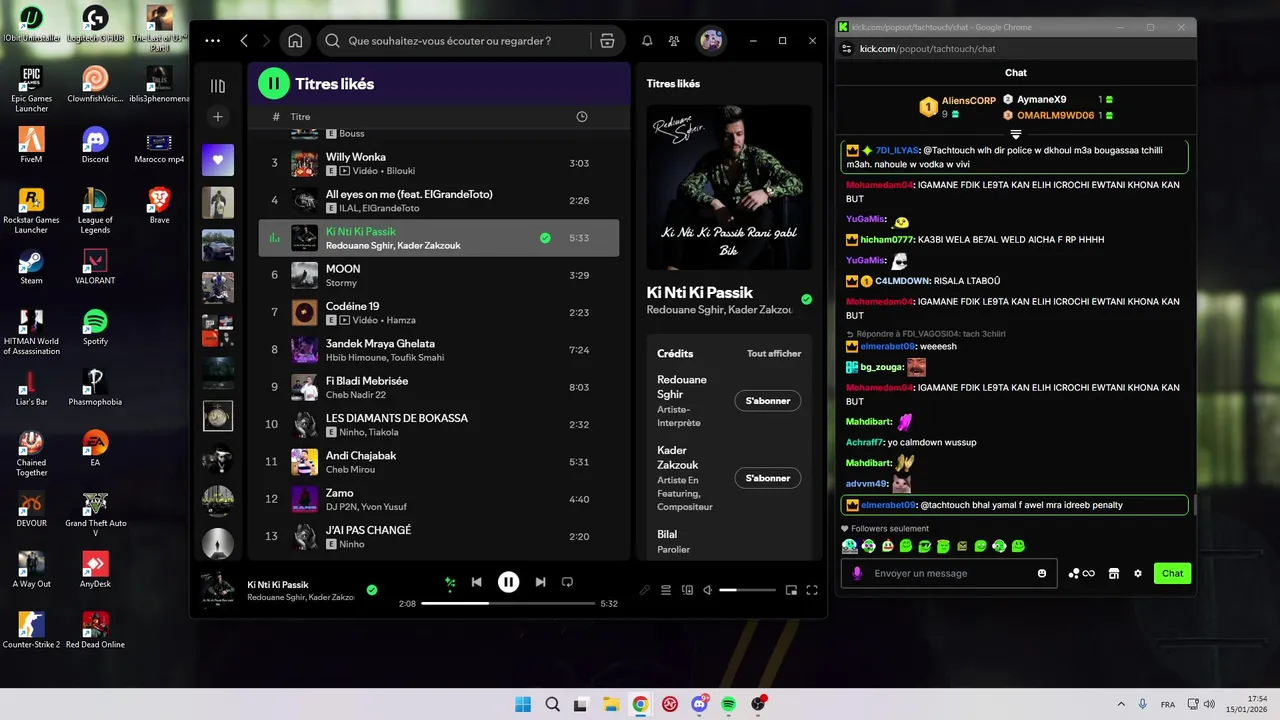Screen dimensions: 1280x720
Task: Open Kick channel points icon
Action: click(x=1081, y=573)
